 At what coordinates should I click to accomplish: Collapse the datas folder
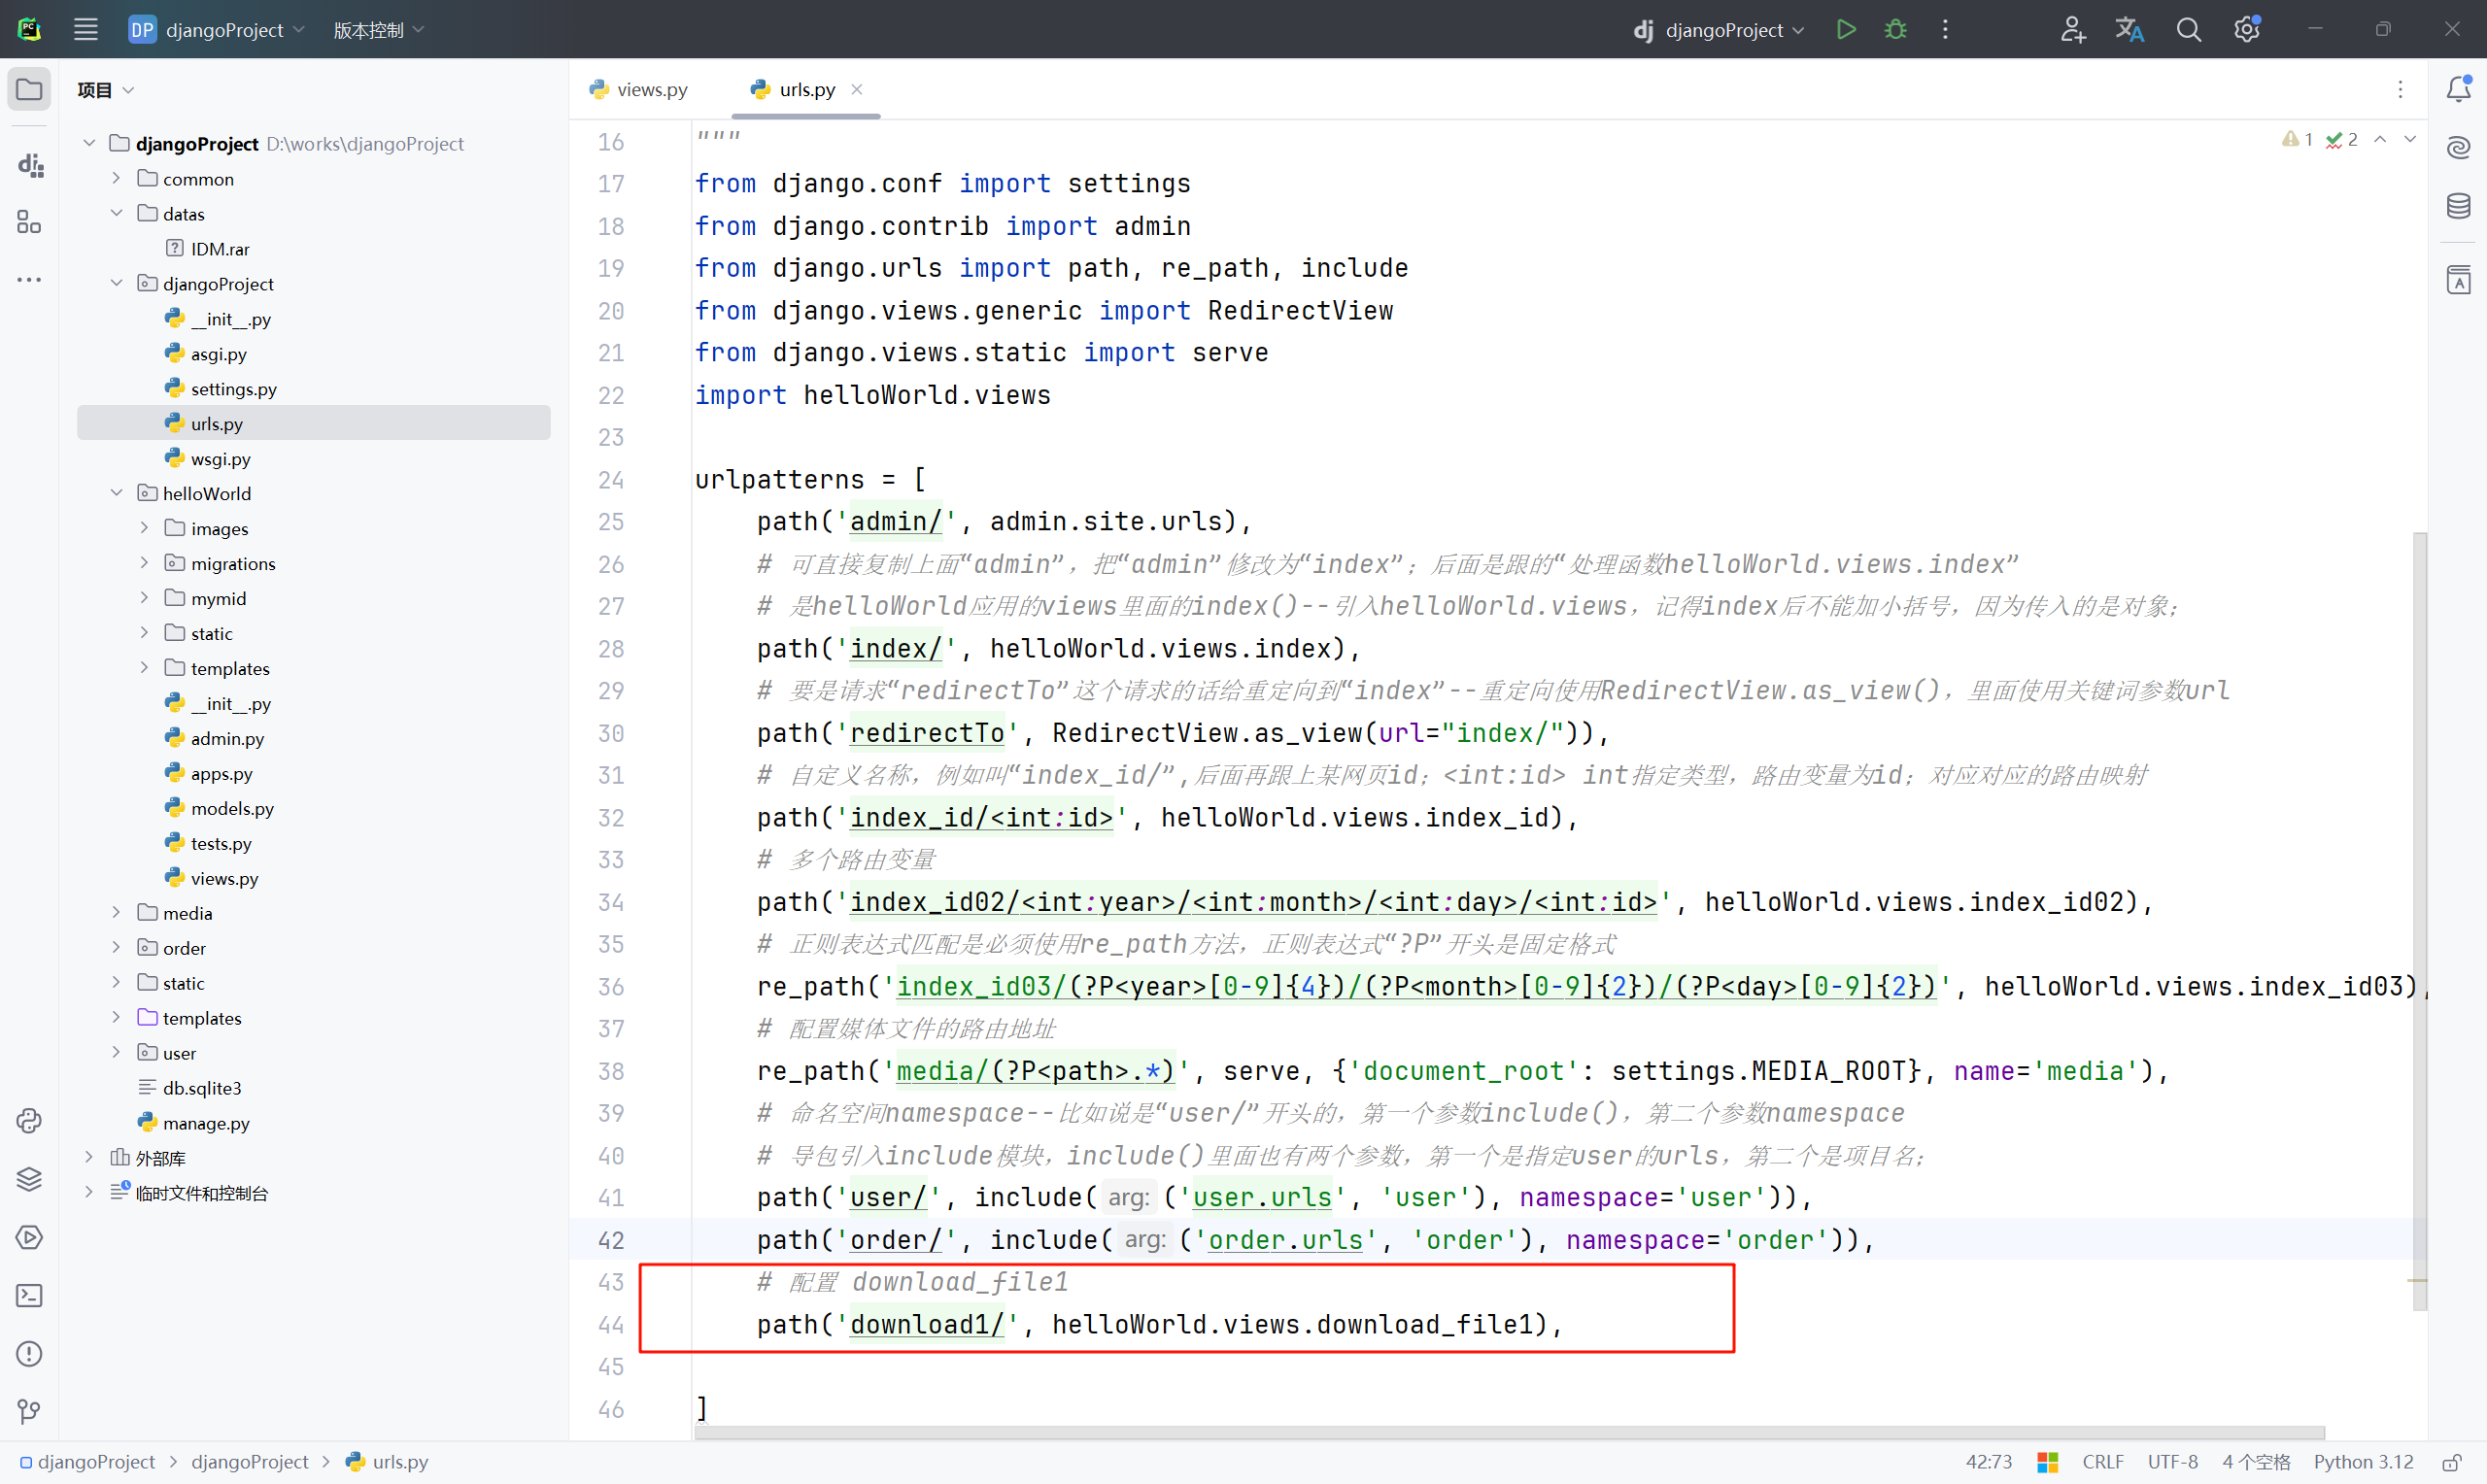point(116,213)
